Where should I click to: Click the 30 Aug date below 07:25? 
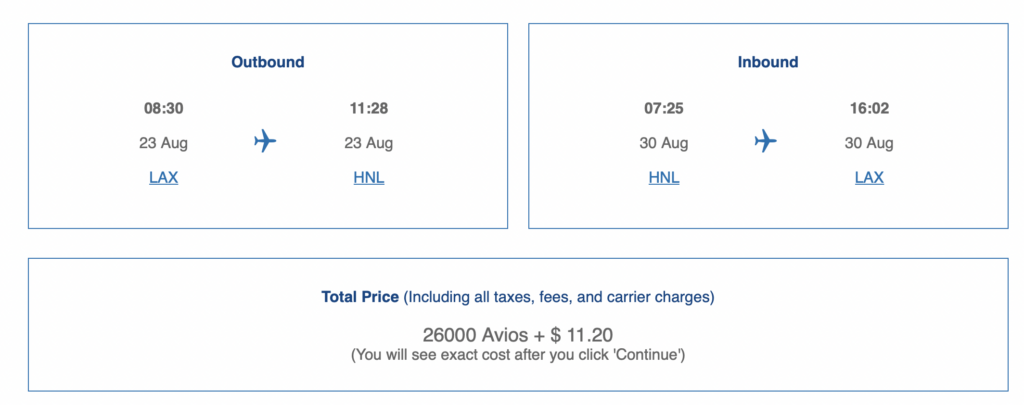click(664, 143)
